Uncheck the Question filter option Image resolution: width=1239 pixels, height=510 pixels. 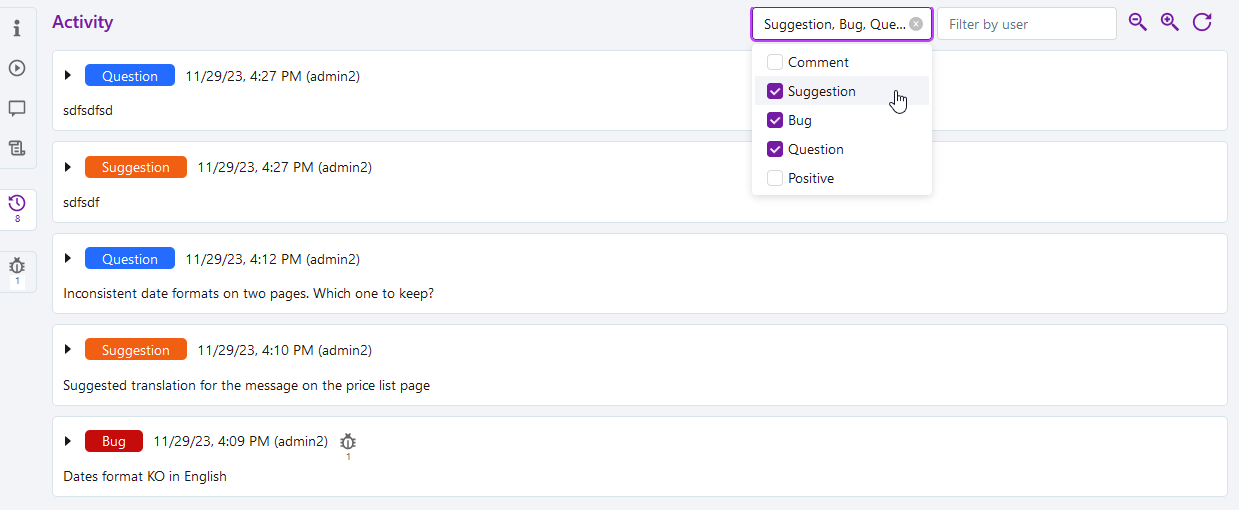coord(775,149)
